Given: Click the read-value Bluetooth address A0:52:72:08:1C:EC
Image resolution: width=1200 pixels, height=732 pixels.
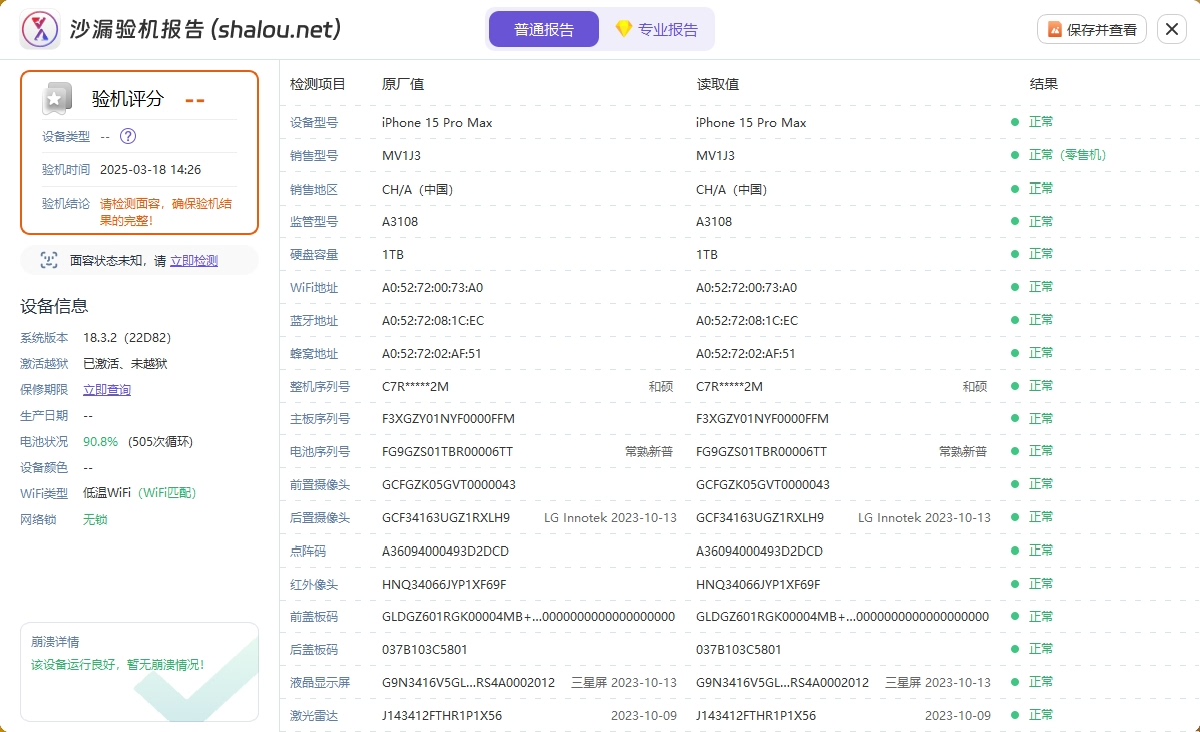Looking at the screenshot, I should (747, 320).
